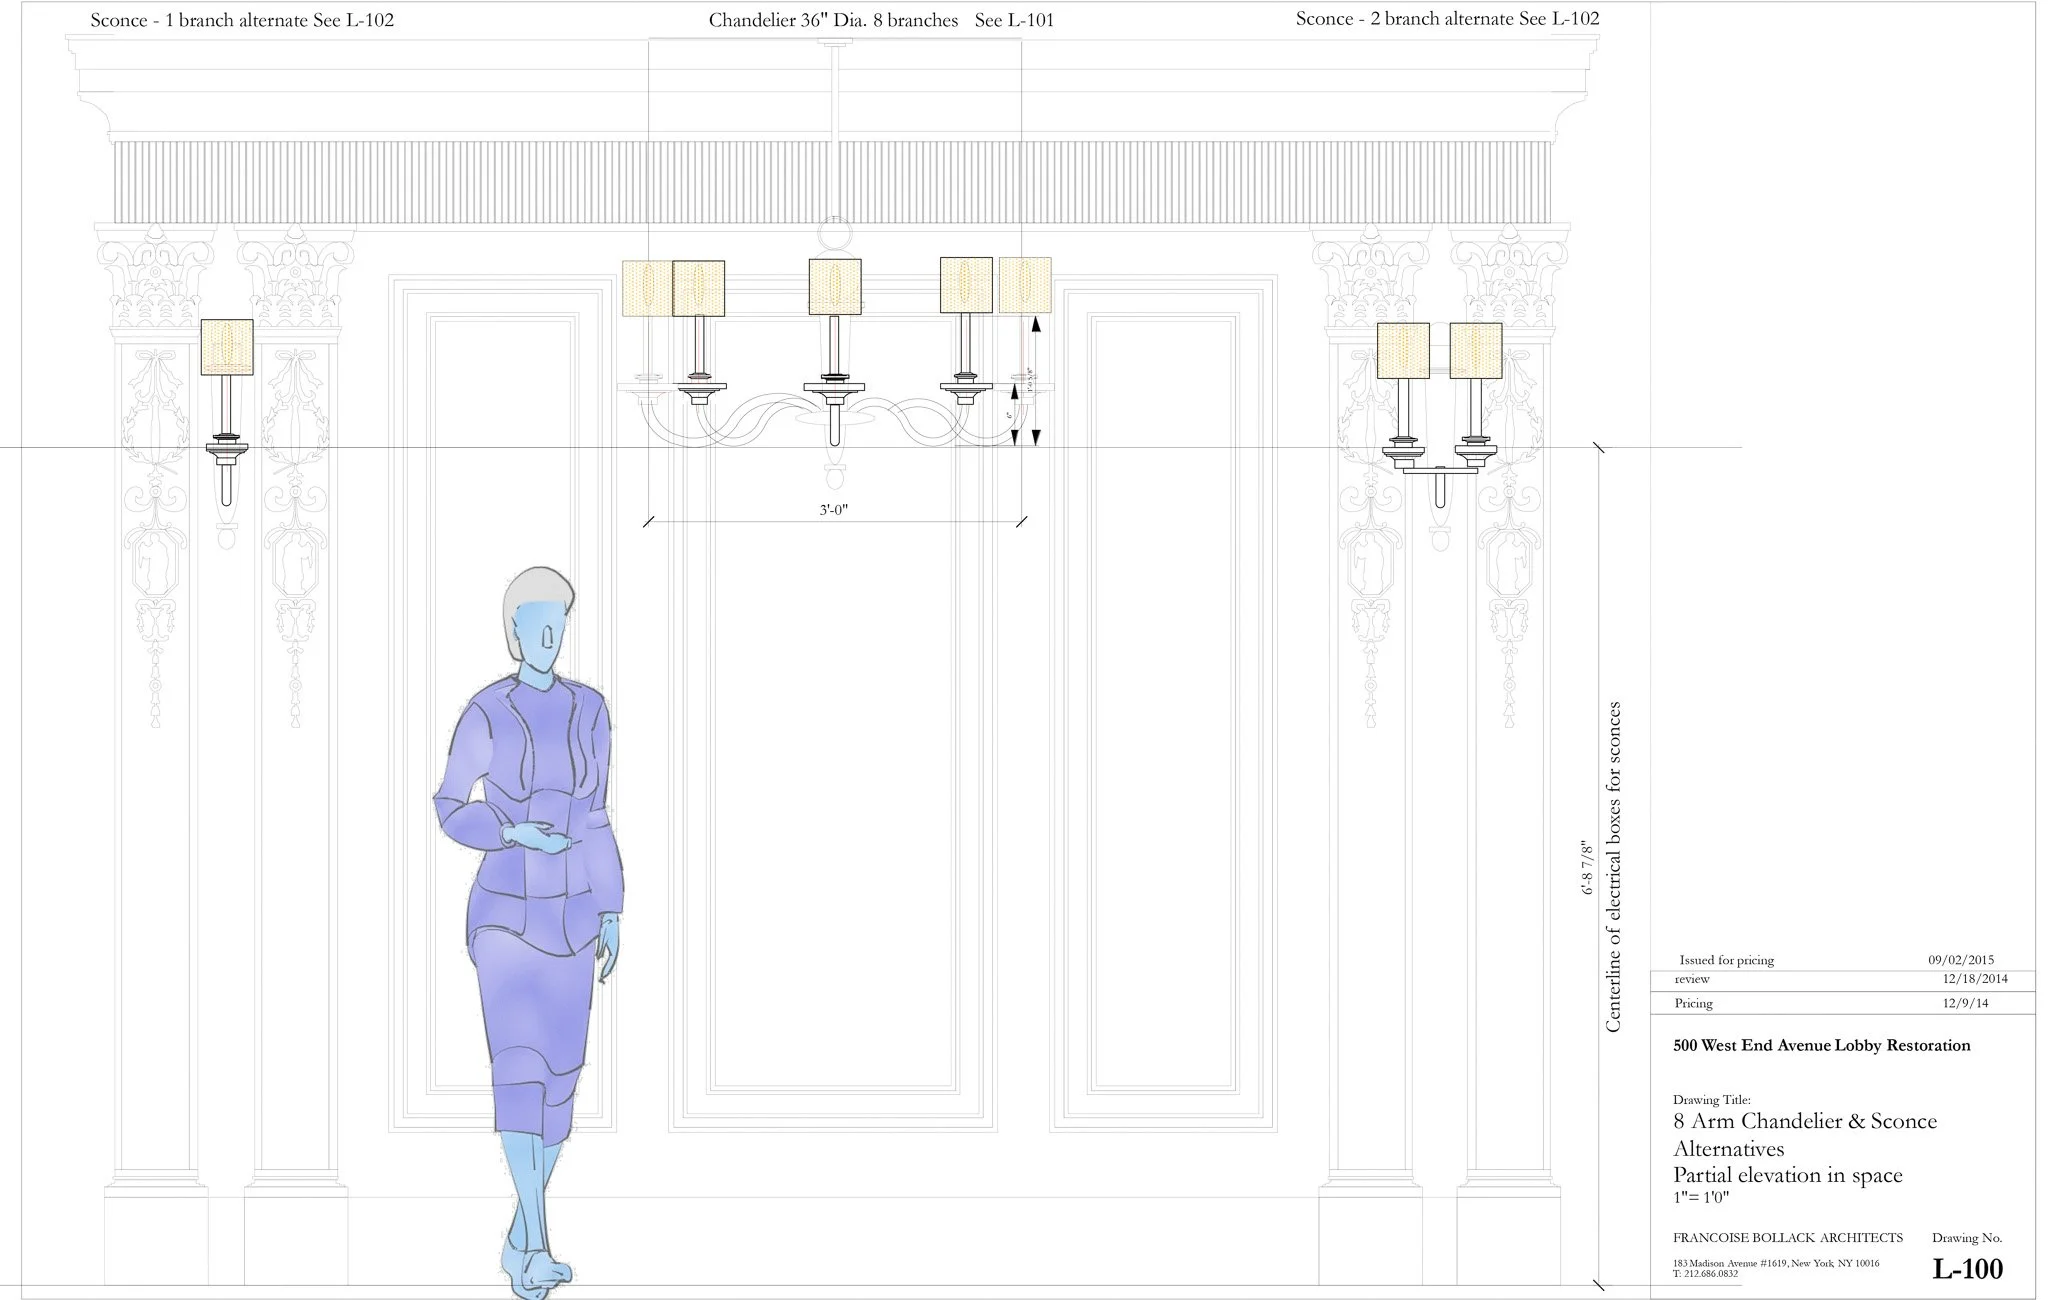The height and width of the screenshot is (1300, 2048).
Task: Click the FRANCOISE BOLLACK ARCHITECTS firm name
Action: (x=1787, y=1238)
